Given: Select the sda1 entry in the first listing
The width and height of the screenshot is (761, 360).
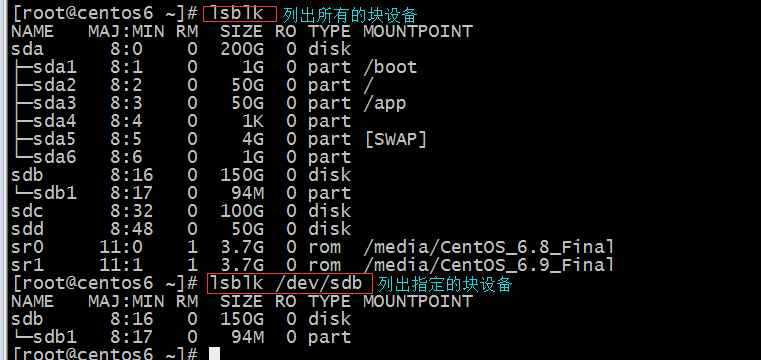Looking at the screenshot, I should (55, 67).
